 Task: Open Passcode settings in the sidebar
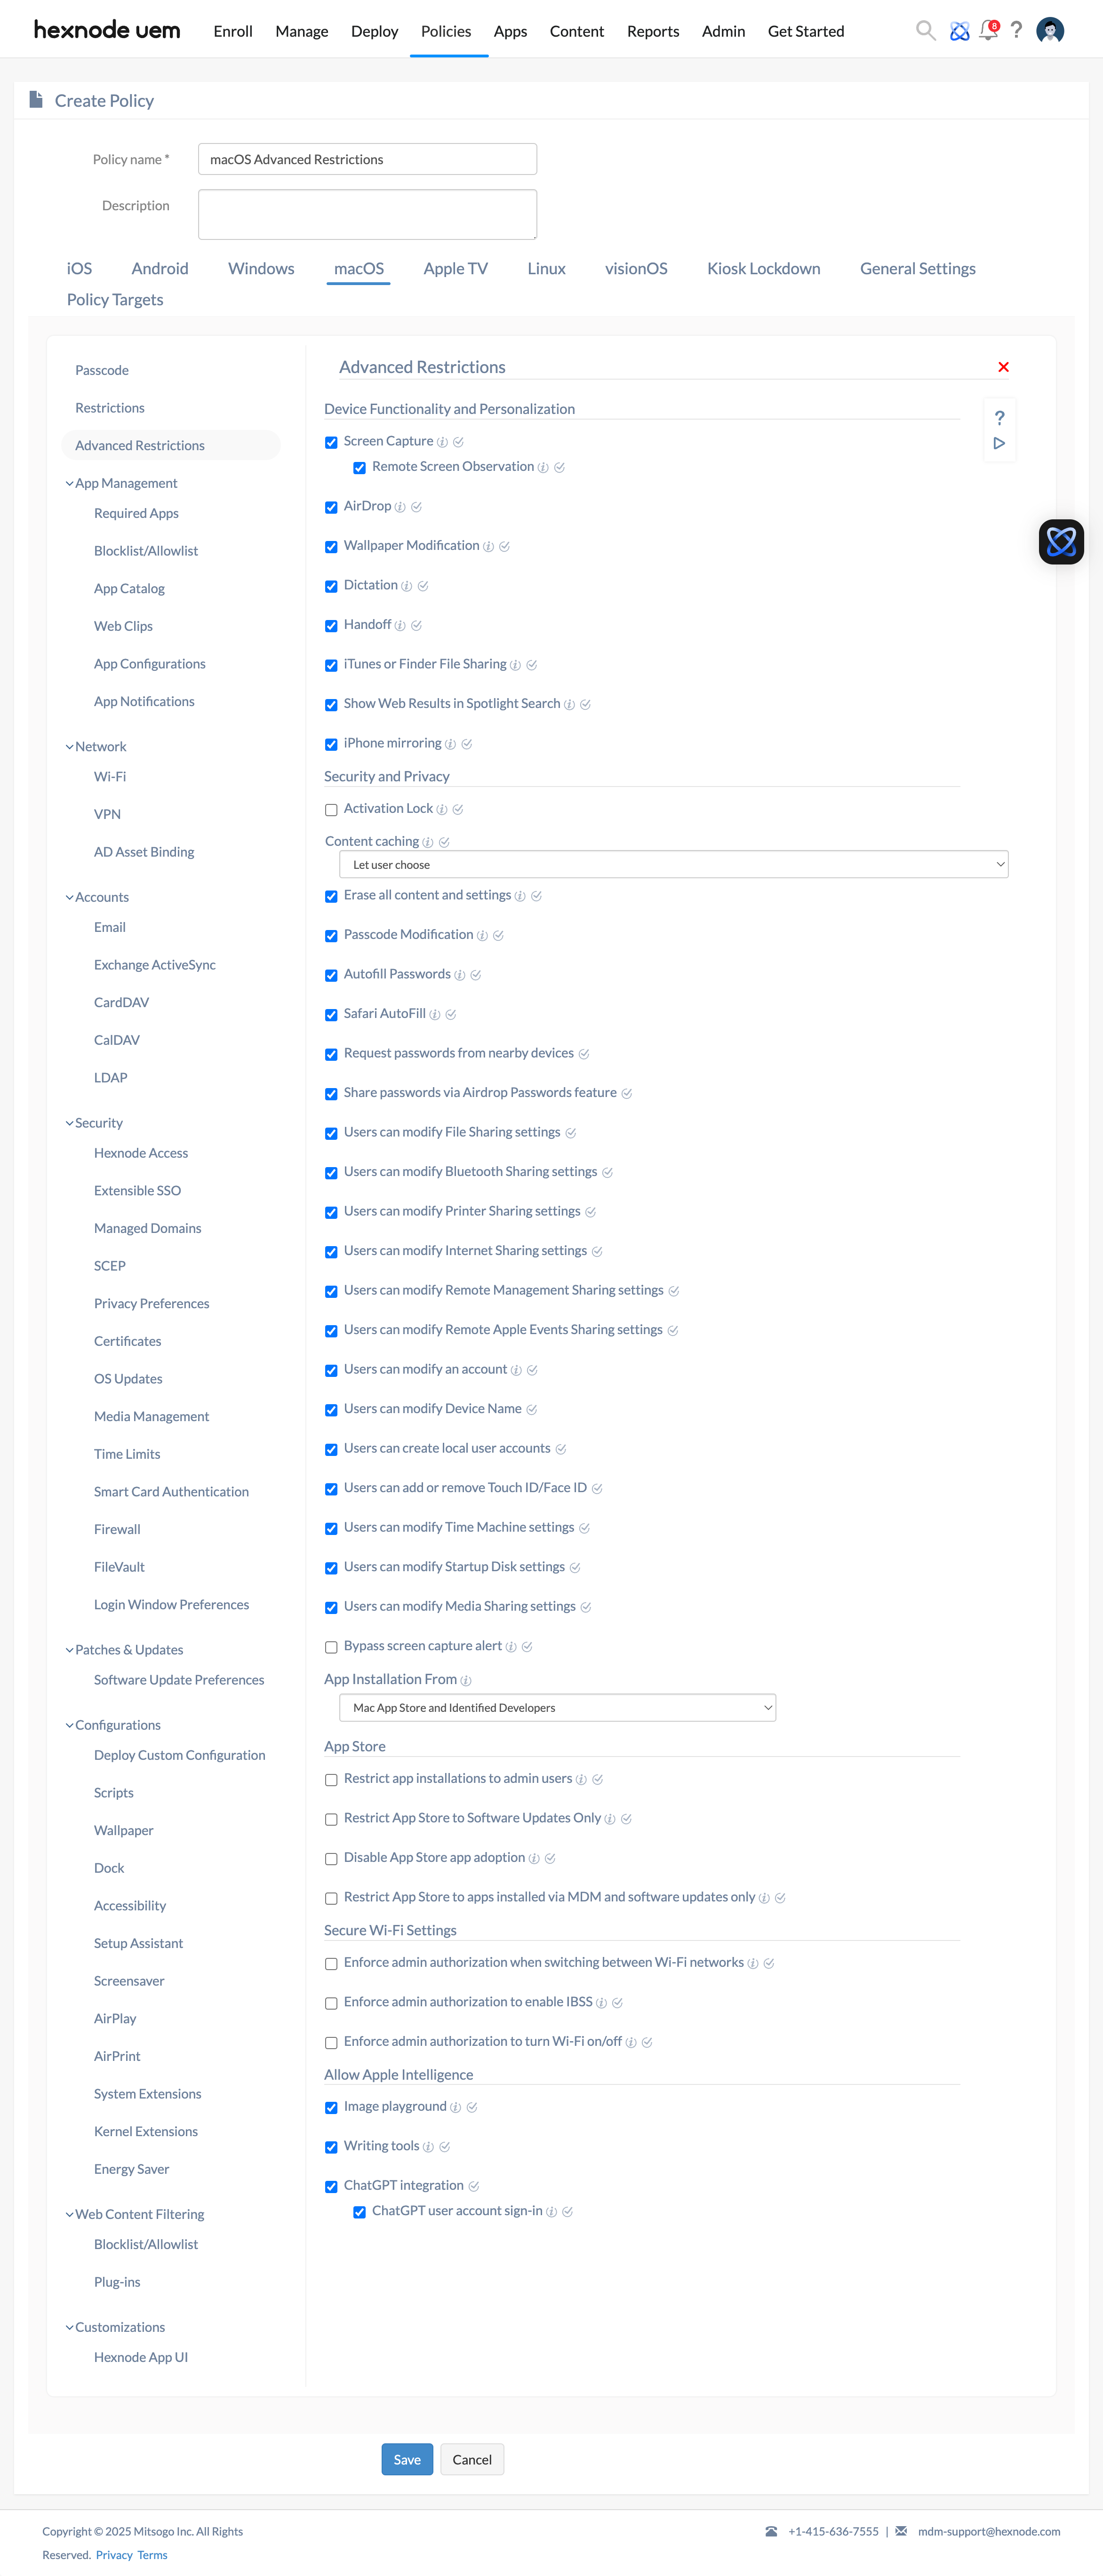coord(102,370)
